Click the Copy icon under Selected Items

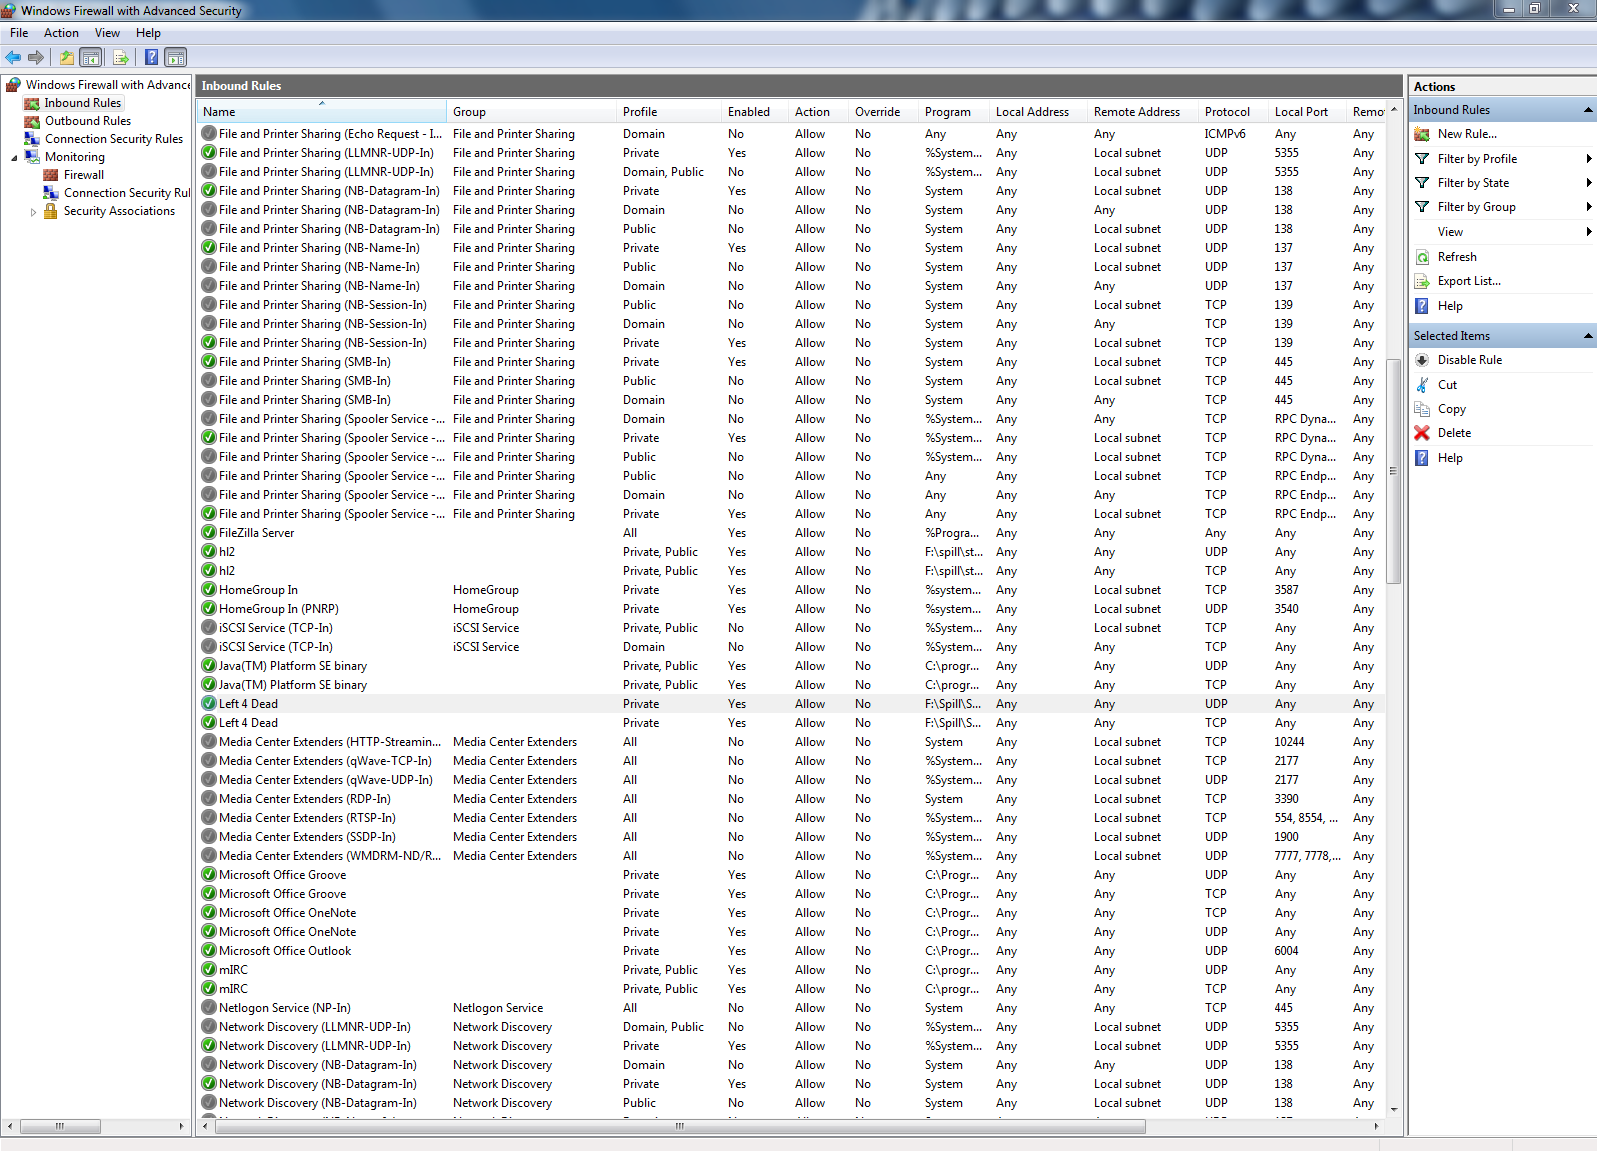tap(1422, 409)
